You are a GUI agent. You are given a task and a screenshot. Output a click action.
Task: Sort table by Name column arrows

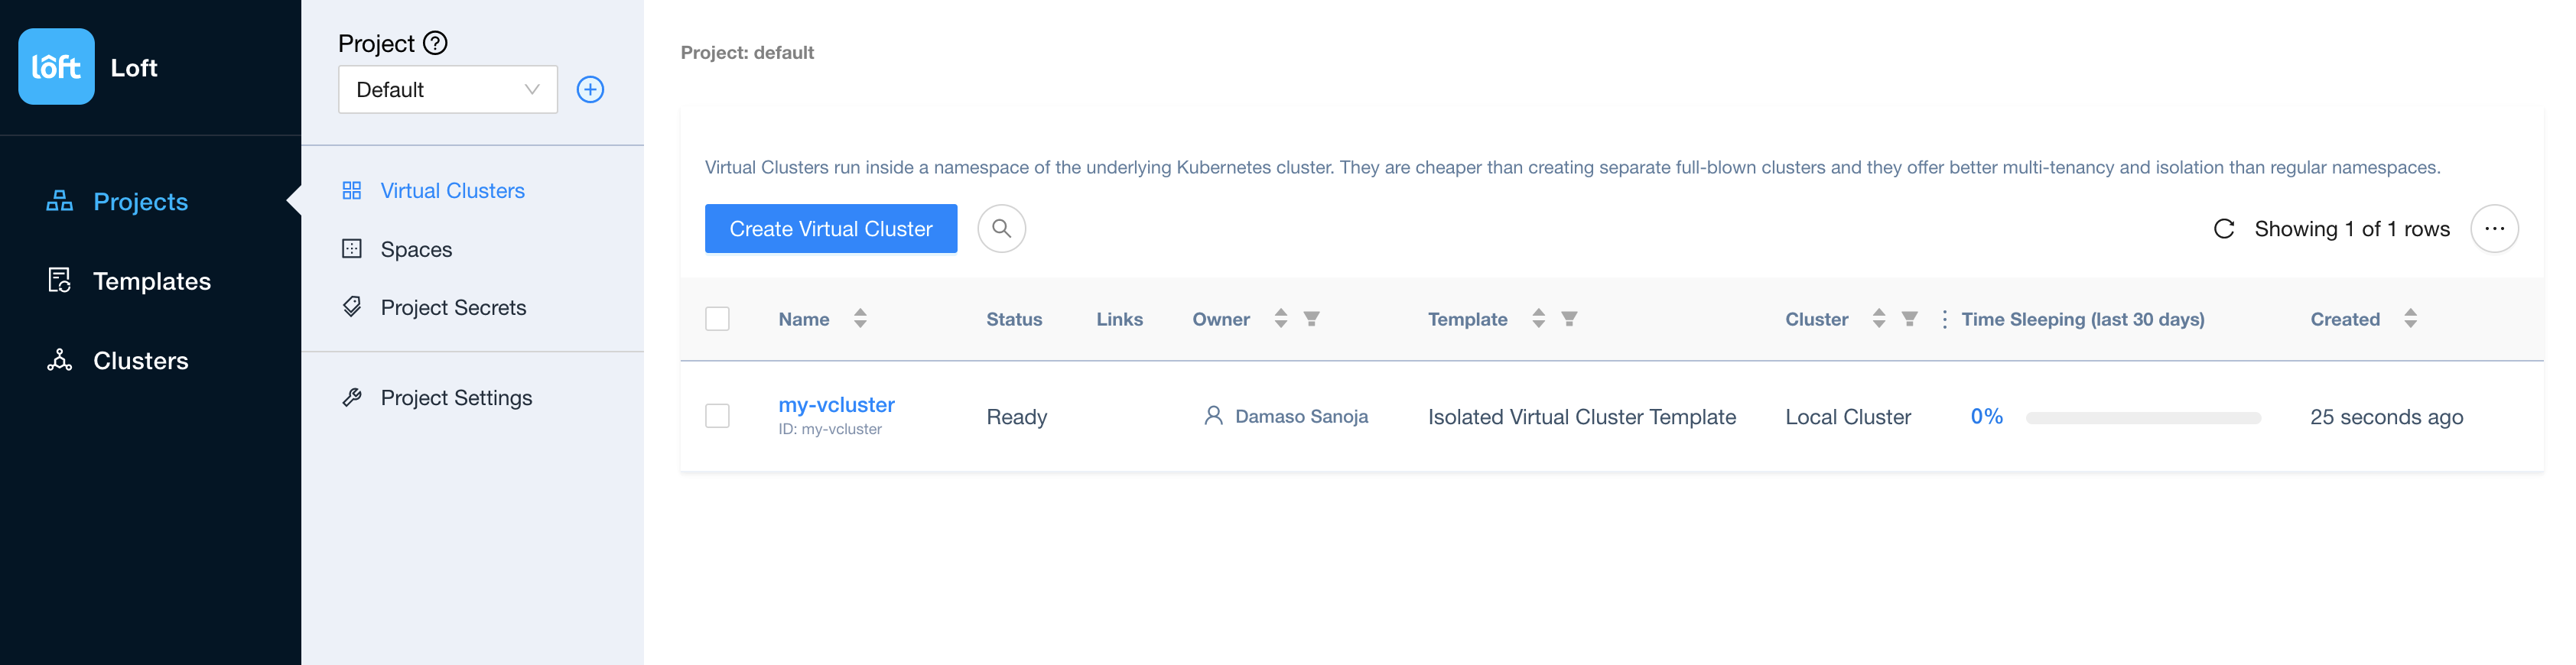coord(860,319)
